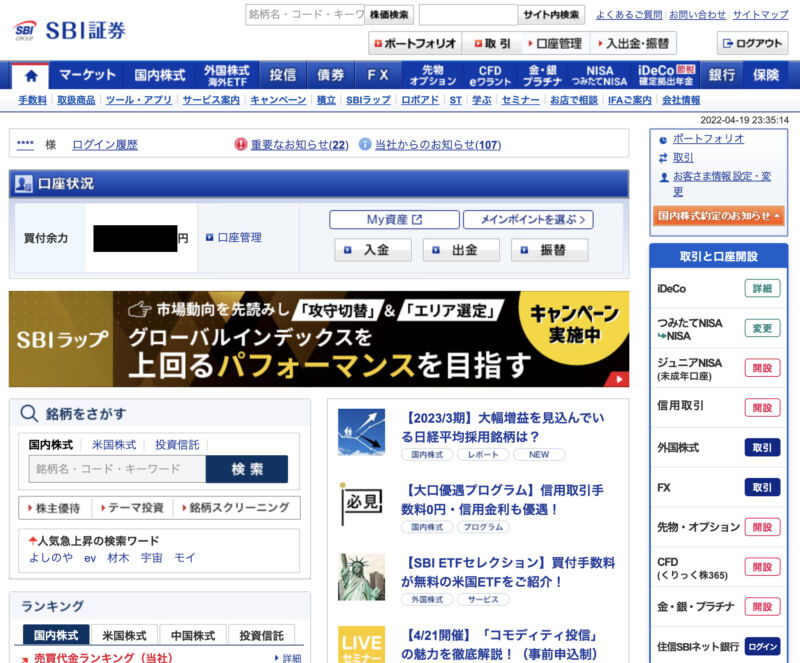
Task: Click the ログアウト button
Action: click(753, 43)
